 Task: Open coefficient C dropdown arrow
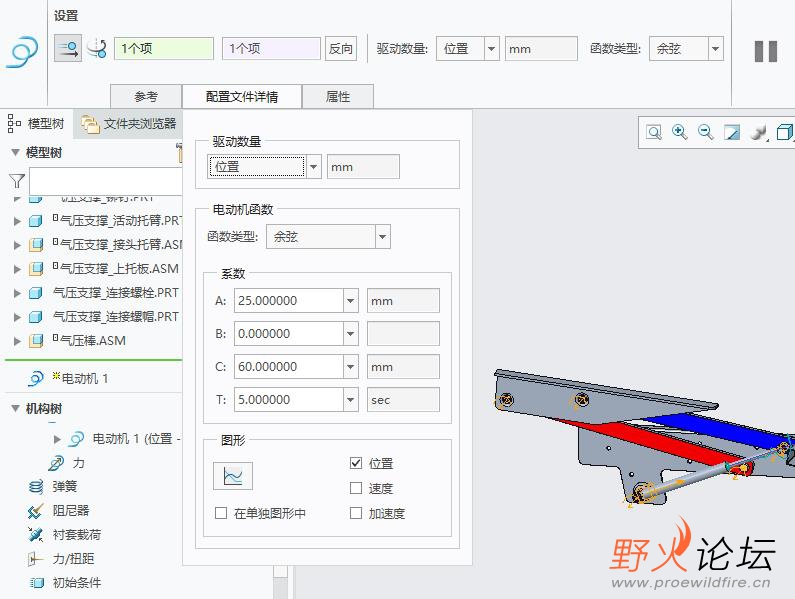[350, 366]
